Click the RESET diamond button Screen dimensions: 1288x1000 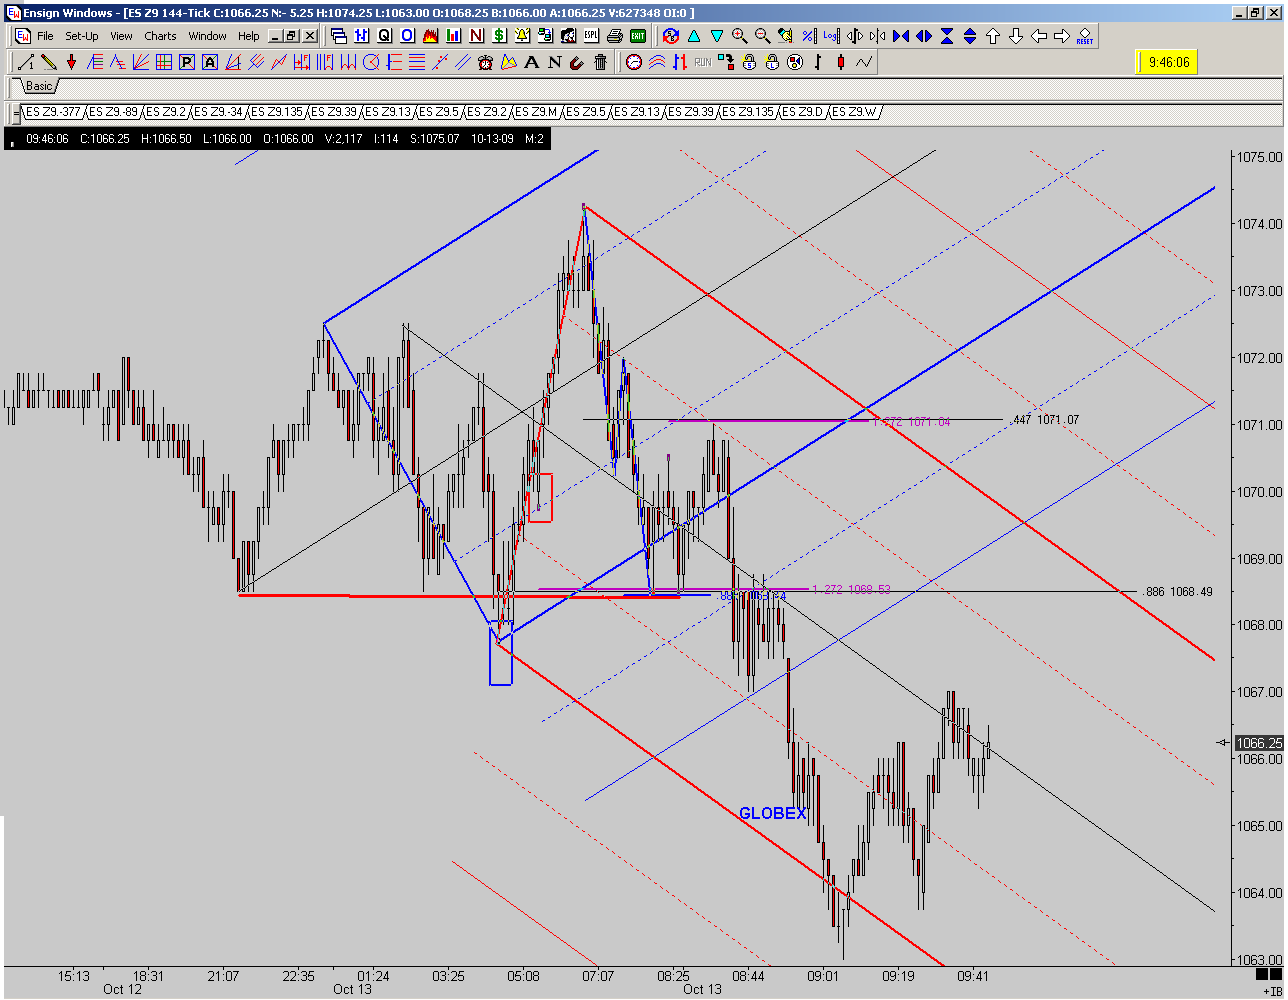point(1085,36)
